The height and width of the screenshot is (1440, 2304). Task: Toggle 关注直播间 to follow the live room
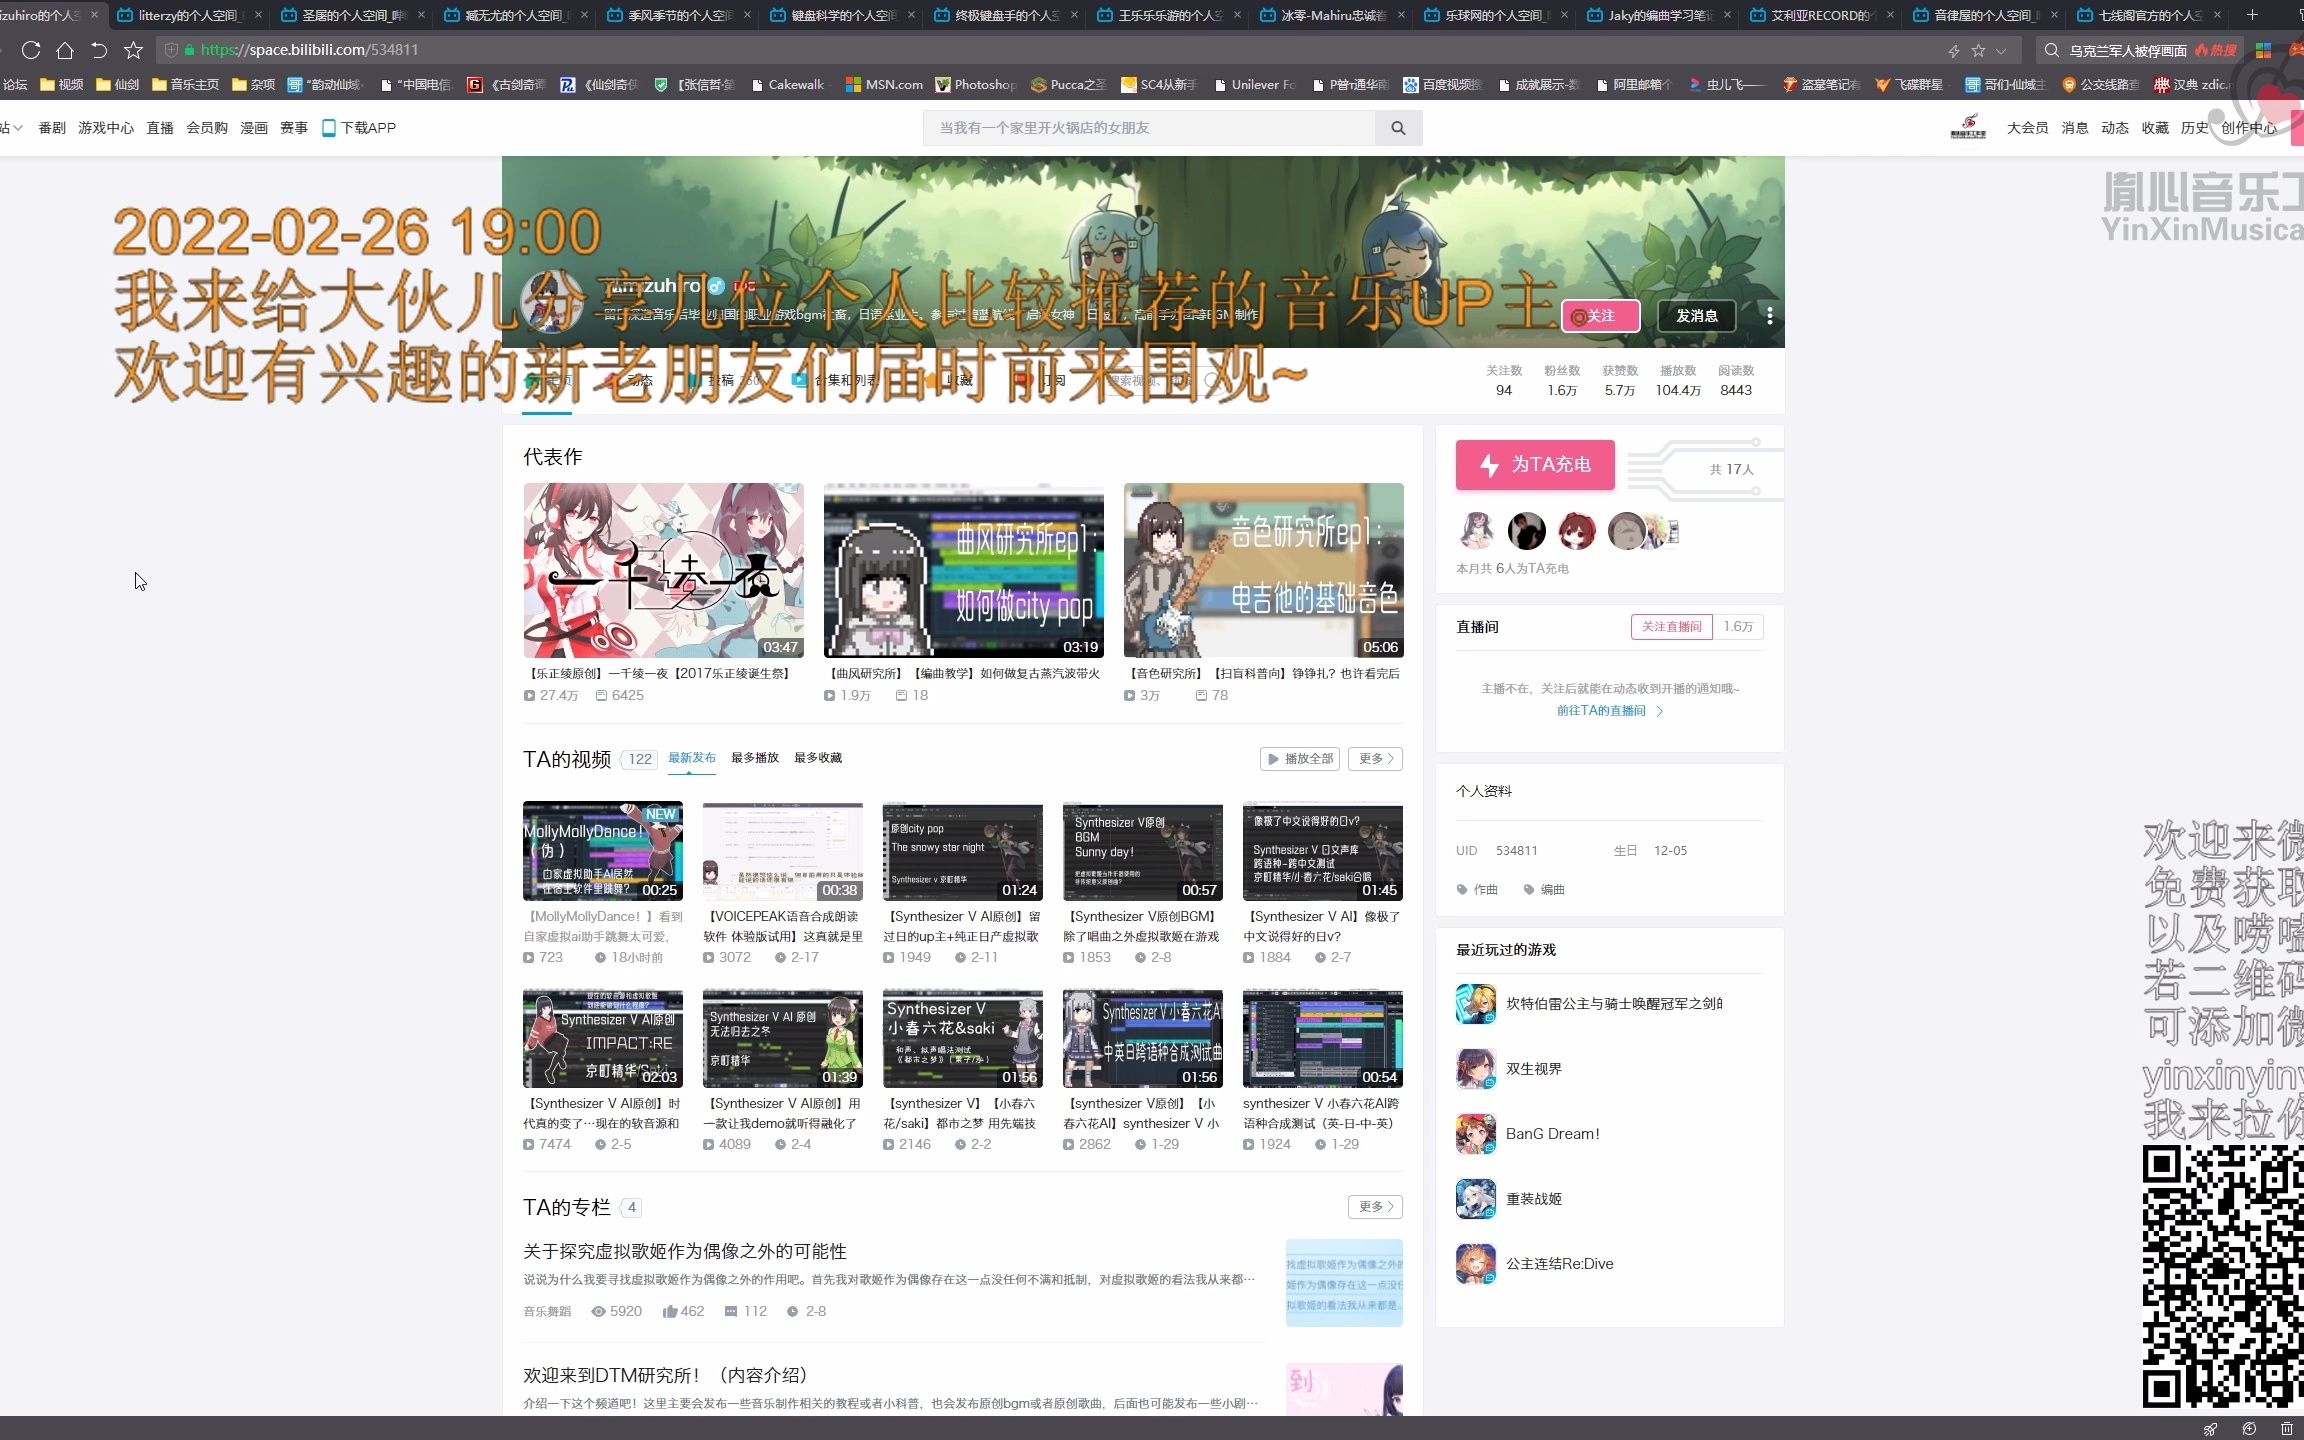[1671, 626]
